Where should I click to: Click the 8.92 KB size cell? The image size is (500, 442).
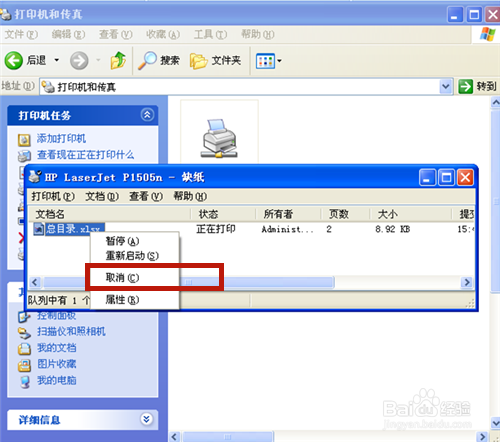point(392,229)
